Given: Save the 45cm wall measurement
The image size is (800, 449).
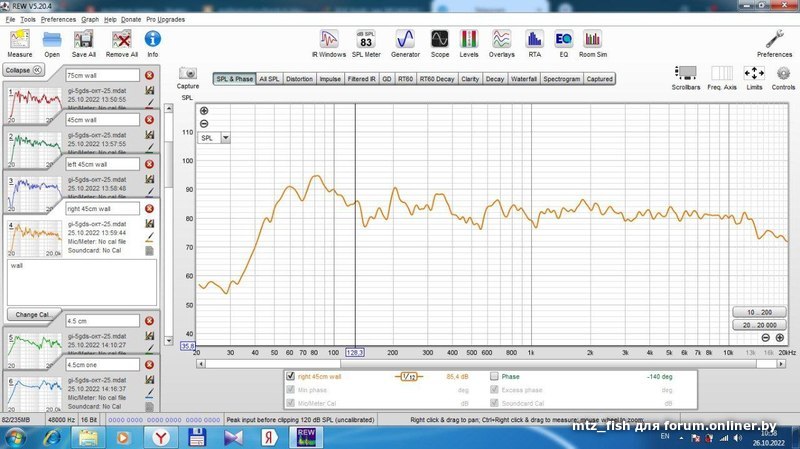Looking at the screenshot, I should pyautogui.click(x=149, y=135).
